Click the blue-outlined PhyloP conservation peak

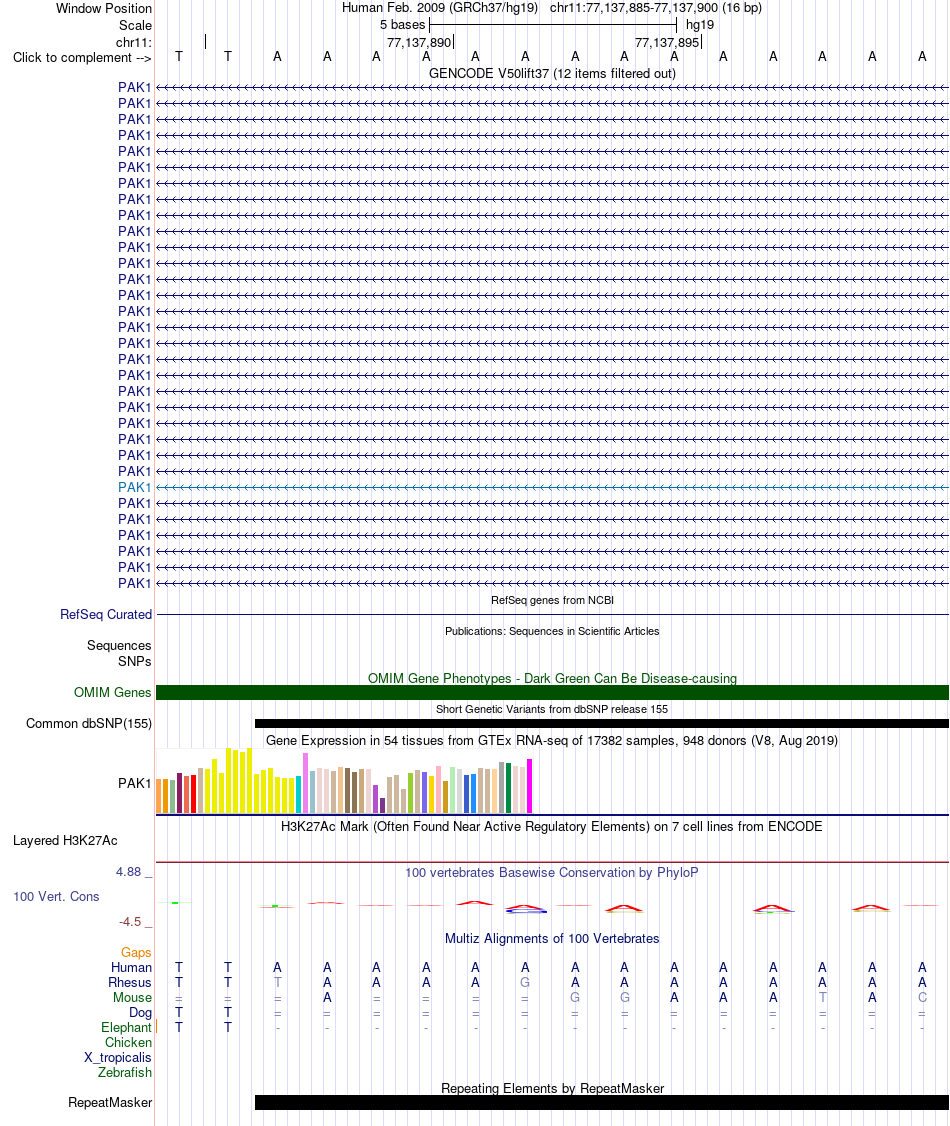(x=526, y=909)
